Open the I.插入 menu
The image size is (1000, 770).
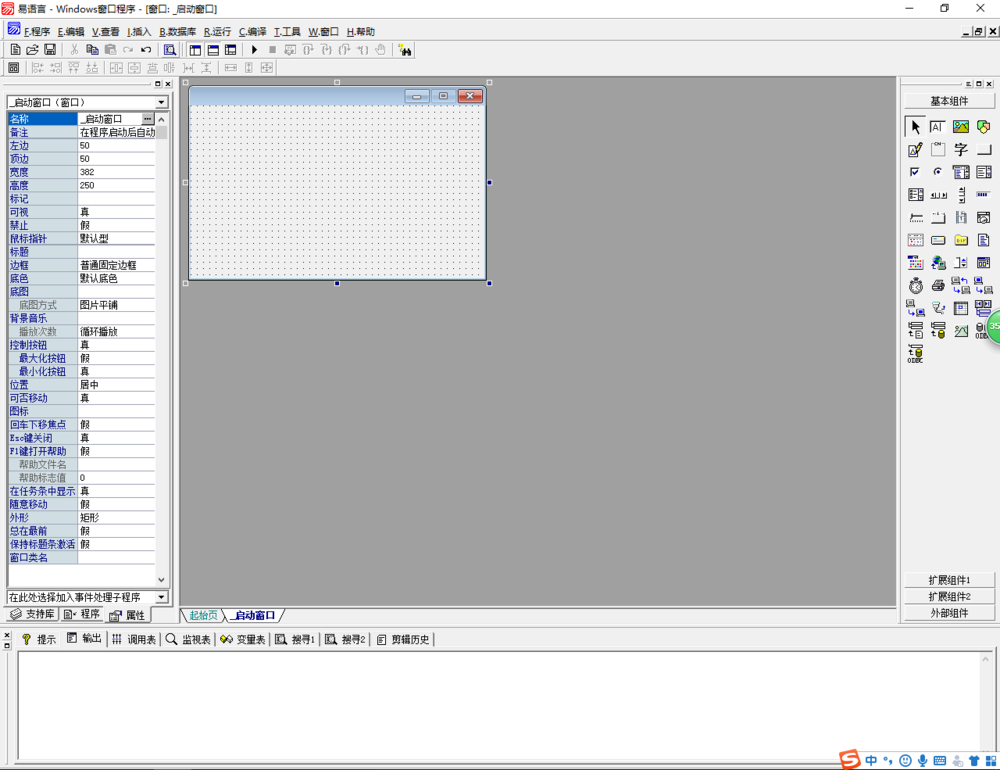click(x=139, y=31)
